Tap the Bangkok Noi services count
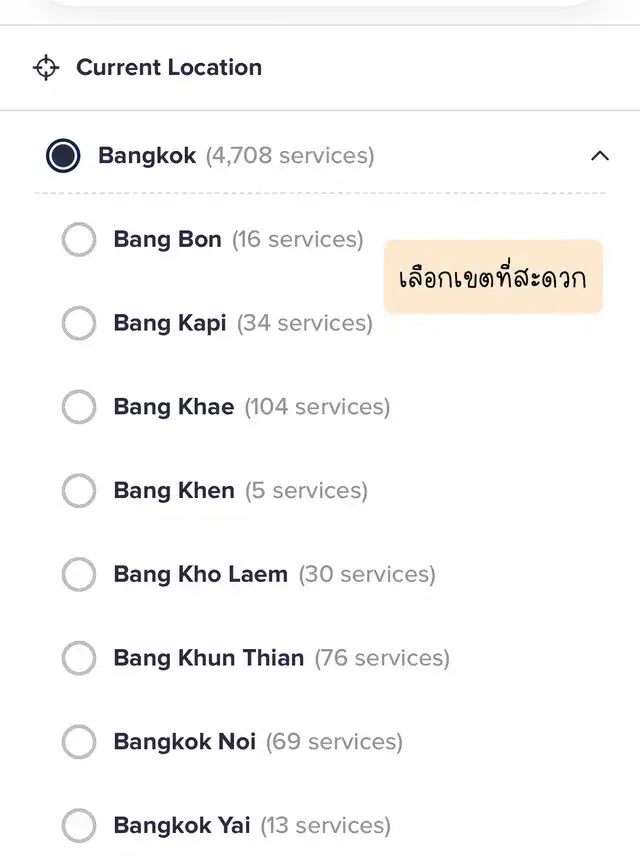This screenshot has width=640, height=856. pos(334,742)
